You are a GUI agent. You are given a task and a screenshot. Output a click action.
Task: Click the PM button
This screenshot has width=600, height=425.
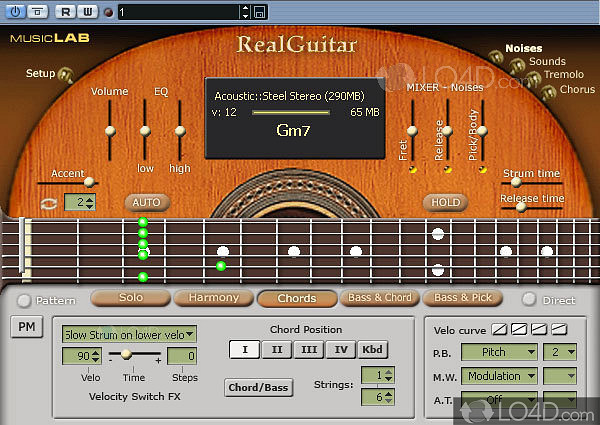point(27,327)
